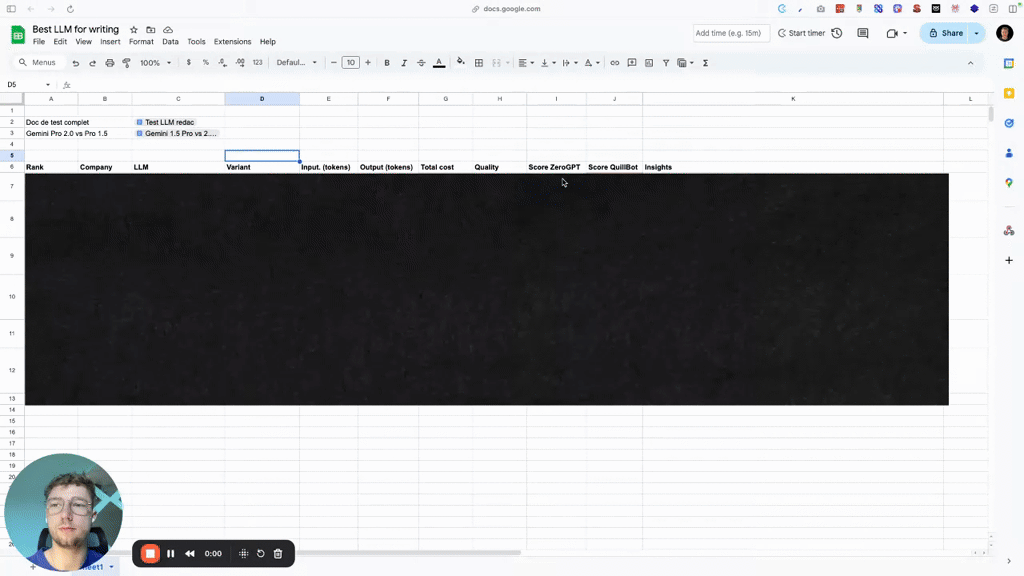
Task: Open the File menu
Action: pos(39,42)
